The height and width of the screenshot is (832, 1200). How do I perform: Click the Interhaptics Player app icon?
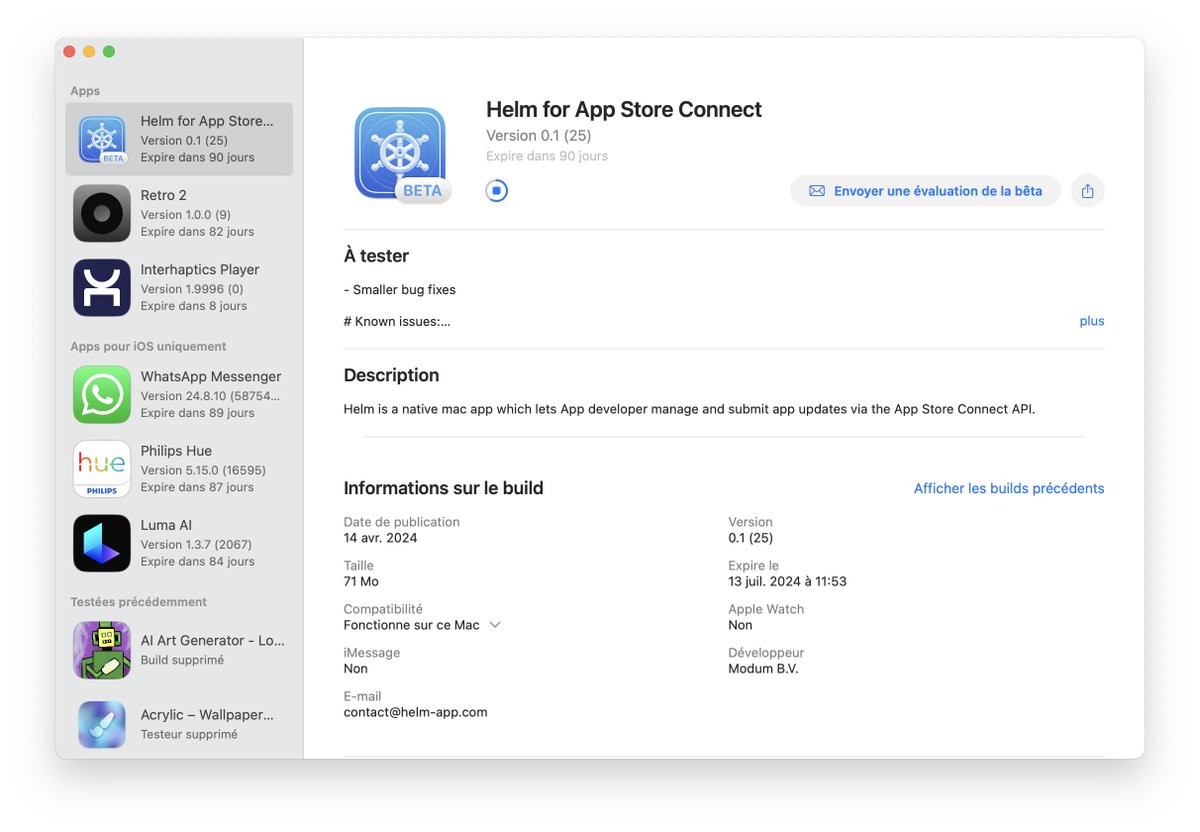coord(102,288)
